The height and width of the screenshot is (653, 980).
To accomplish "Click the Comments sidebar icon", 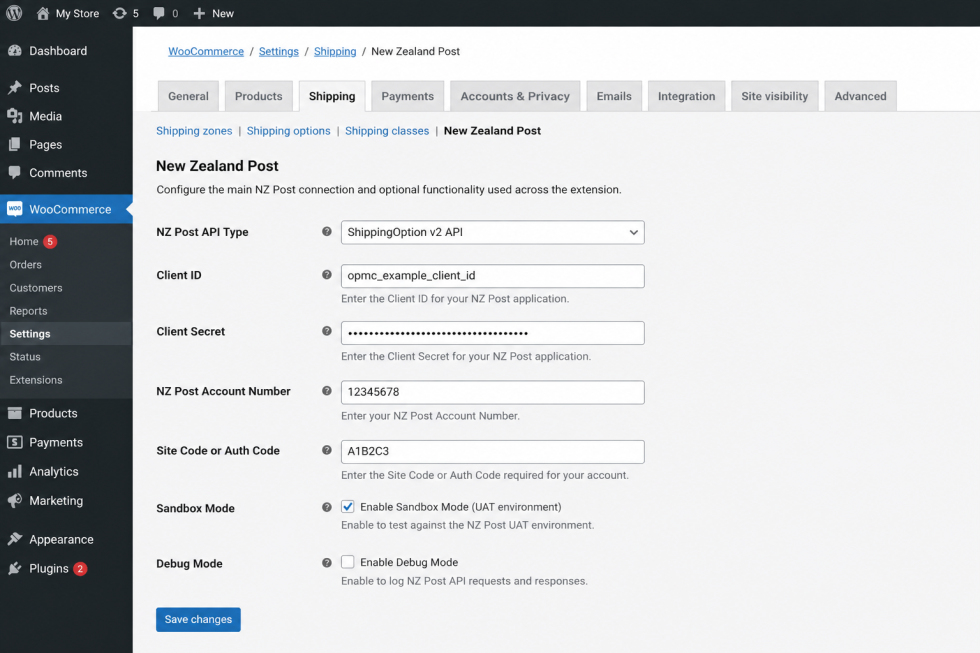I will [14, 172].
